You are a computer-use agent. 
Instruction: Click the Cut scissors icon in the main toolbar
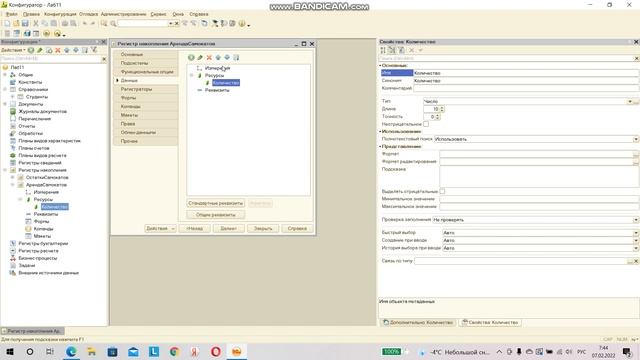(36, 24)
